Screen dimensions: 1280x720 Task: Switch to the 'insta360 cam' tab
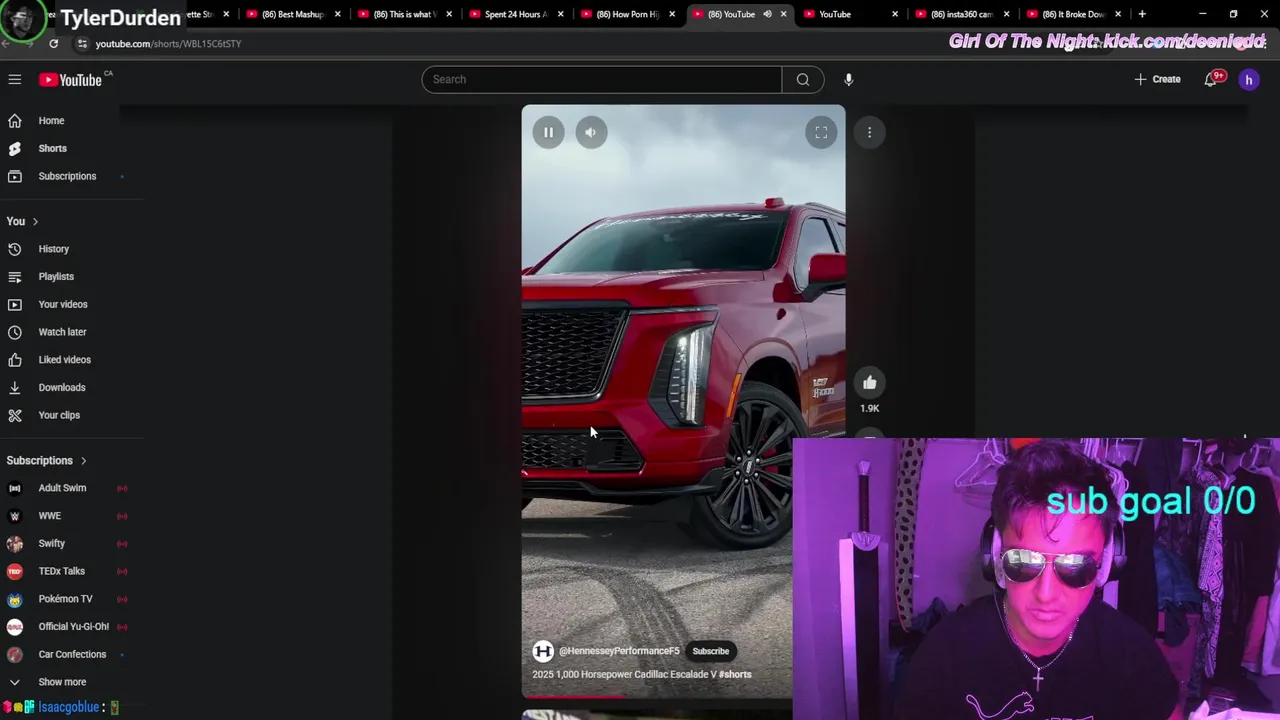pyautogui.click(x=961, y=14)
